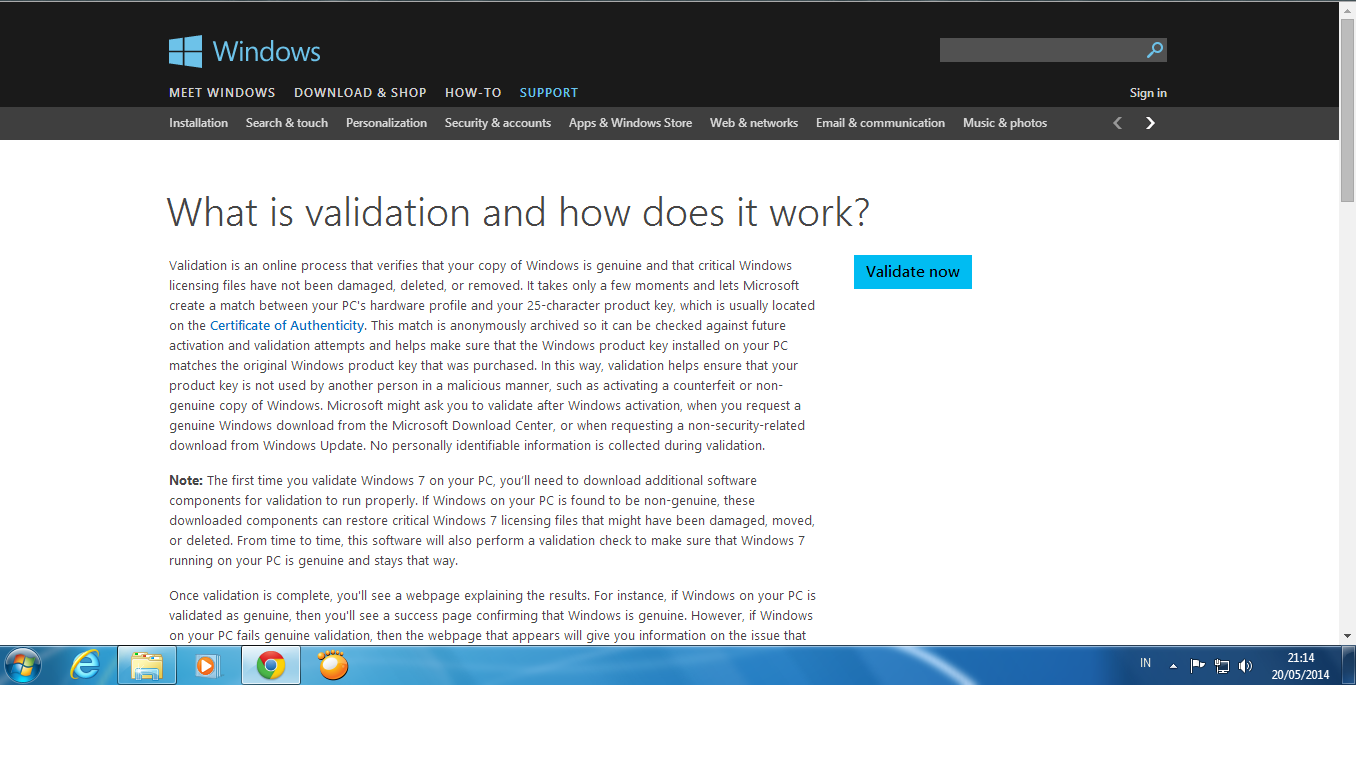Open the Certificate of Authenticity link
The width and height of the screenshot is (1360, 768).
pyautogui.click(x=287, y=326)
